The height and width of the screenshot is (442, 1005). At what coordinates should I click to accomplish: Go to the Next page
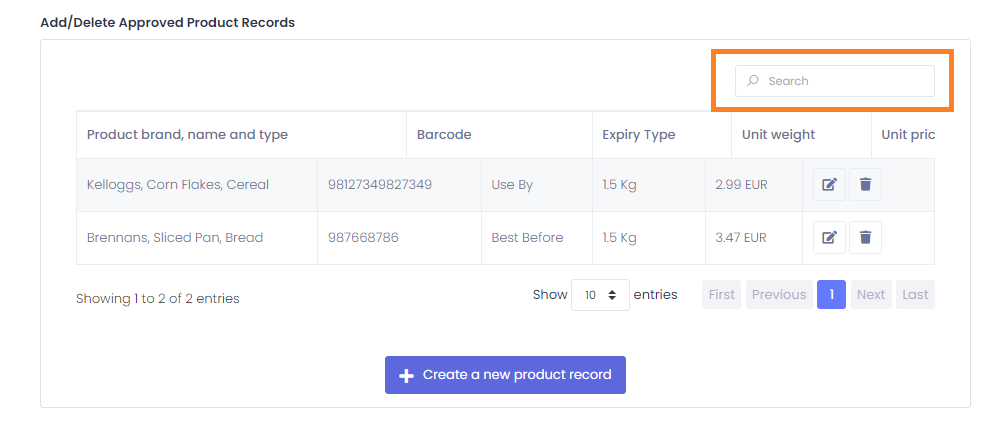coord(871,295)
